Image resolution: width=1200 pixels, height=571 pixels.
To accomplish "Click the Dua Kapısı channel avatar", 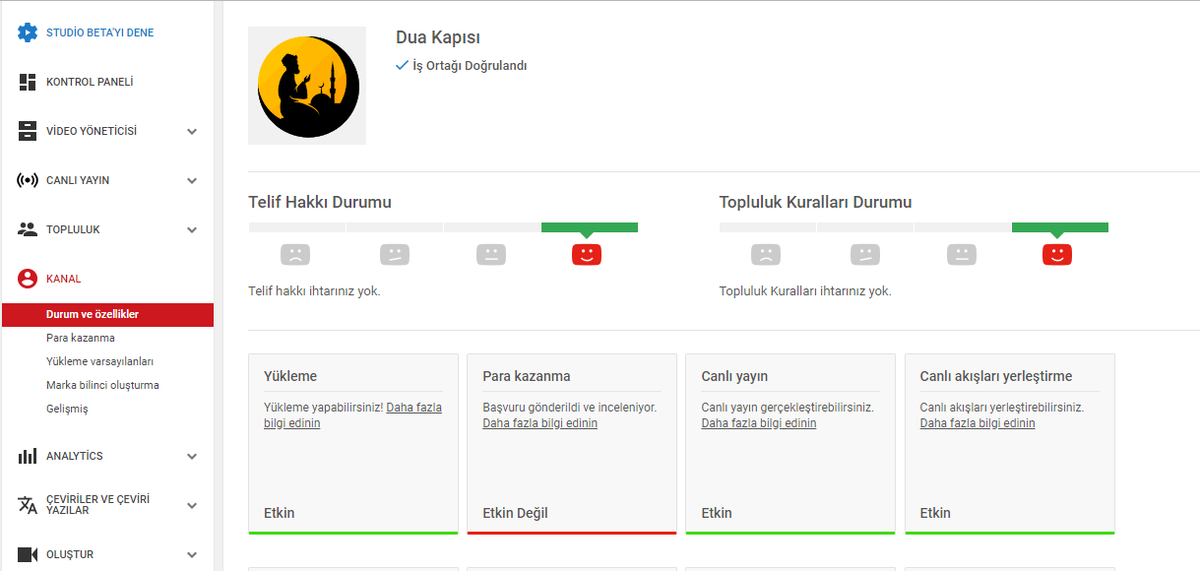I will tap(307, 86).
